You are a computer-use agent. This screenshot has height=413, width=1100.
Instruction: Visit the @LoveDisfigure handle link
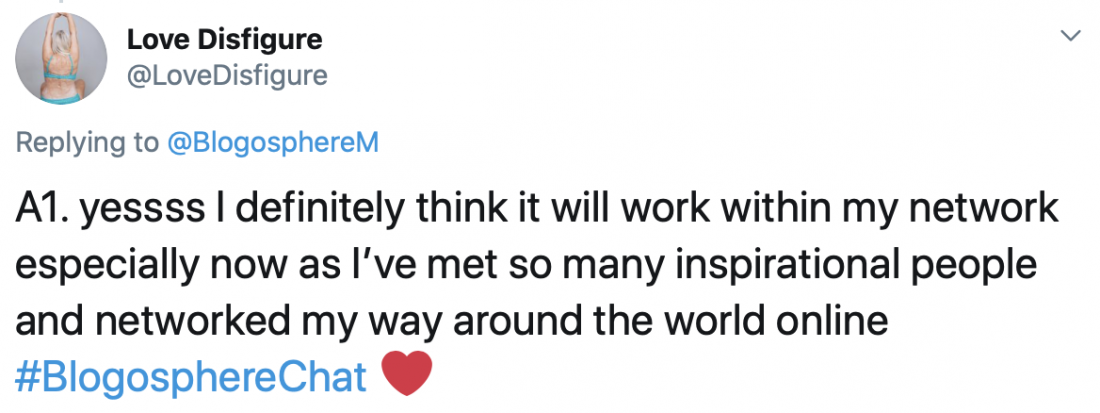pyautogui.click(x=227, y=76)
